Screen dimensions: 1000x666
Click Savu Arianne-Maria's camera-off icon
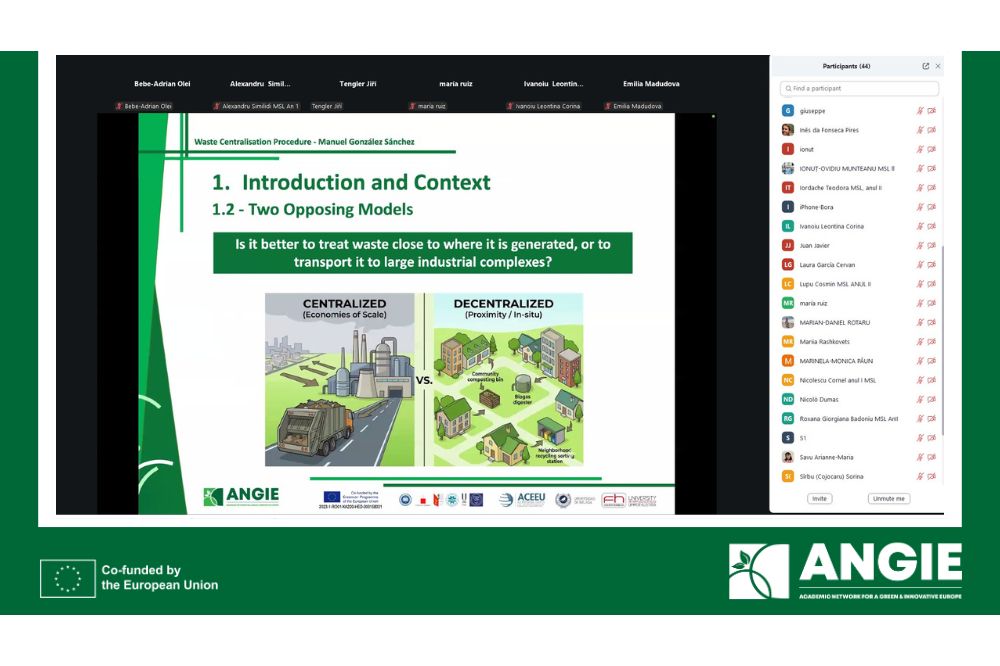931,457
